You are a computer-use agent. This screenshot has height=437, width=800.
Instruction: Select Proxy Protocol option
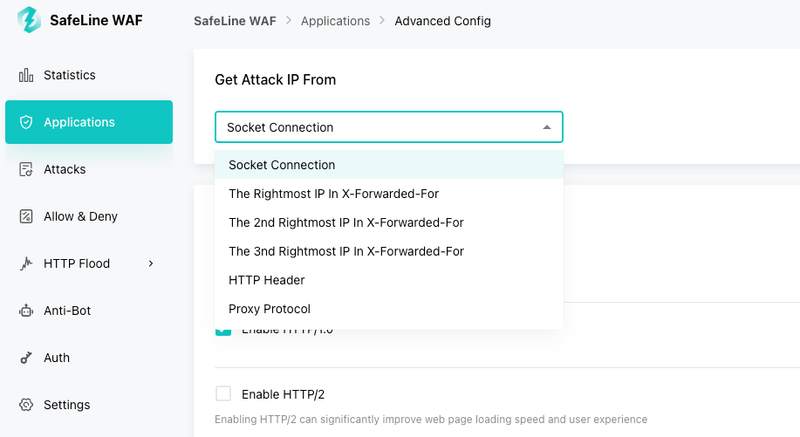(389, 309)
